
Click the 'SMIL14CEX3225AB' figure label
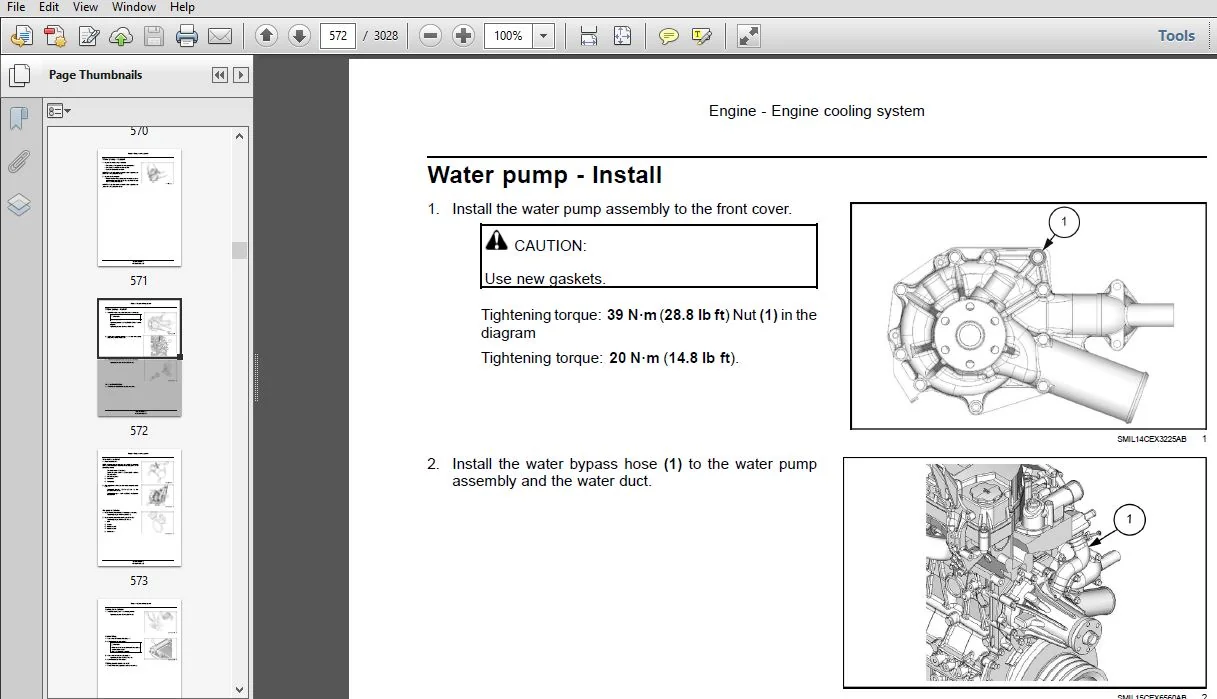(x=1152, y=439)
